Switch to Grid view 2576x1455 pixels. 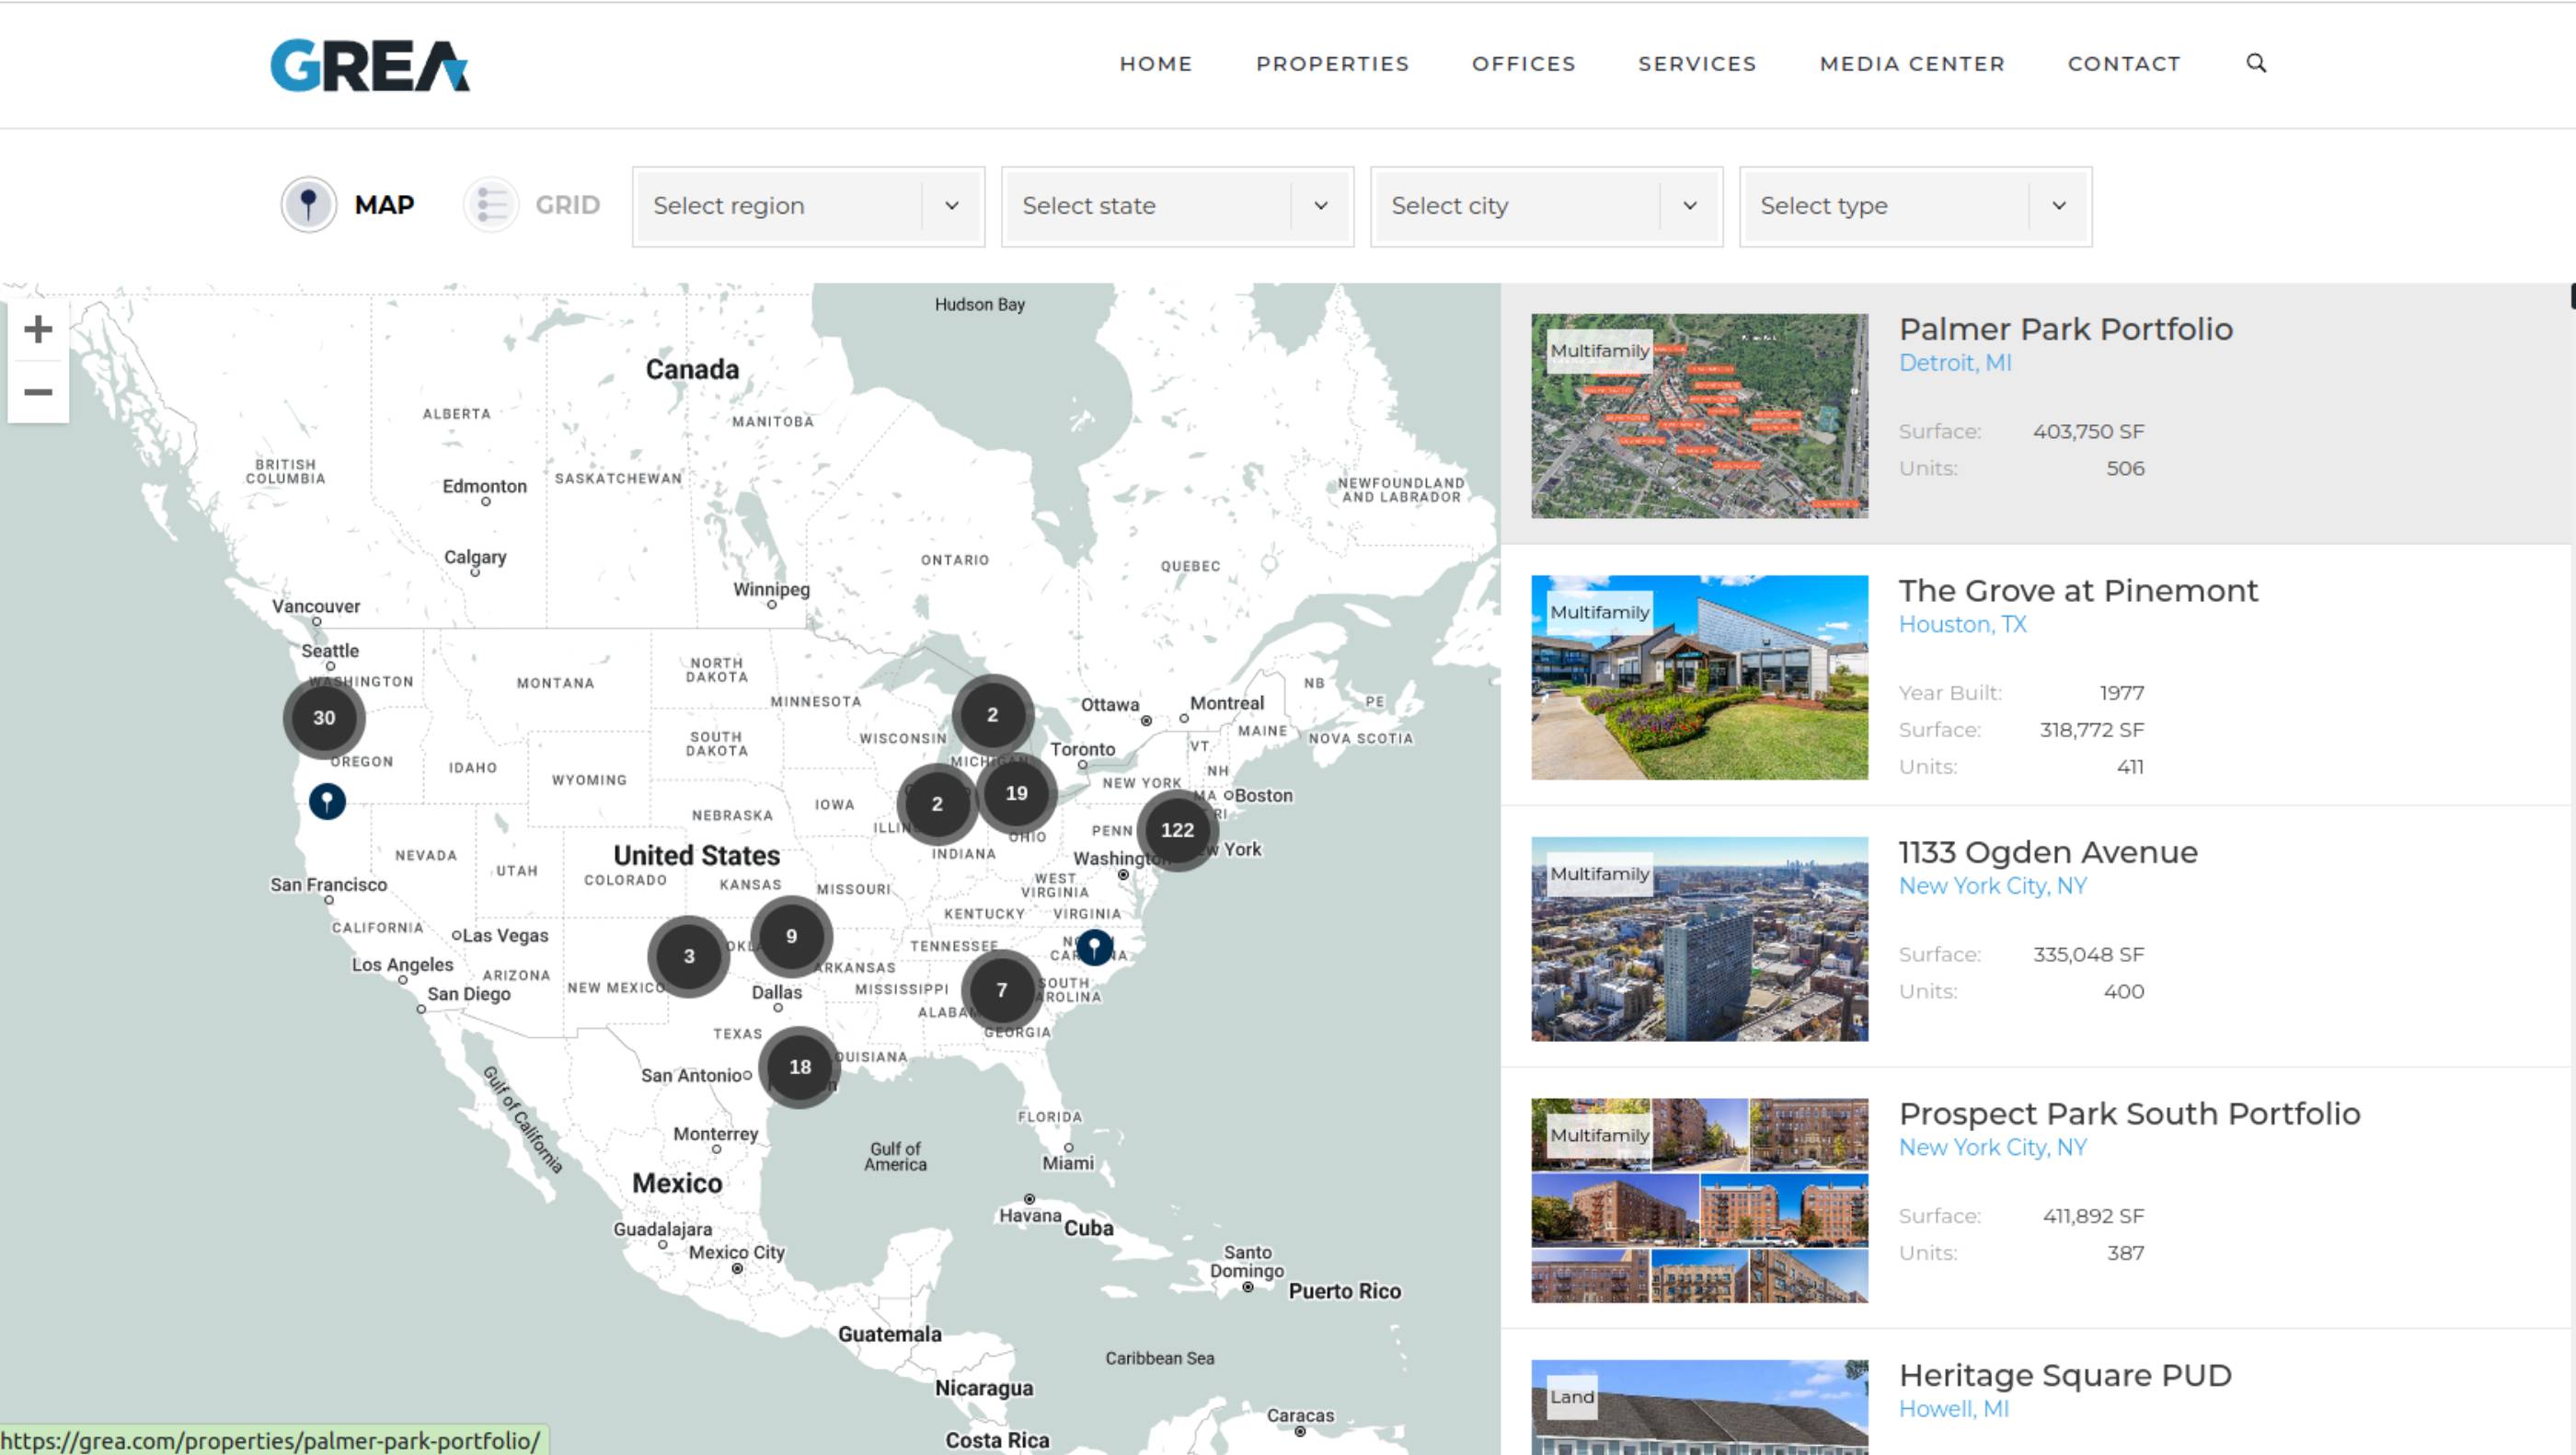click(x=532, y=205)
